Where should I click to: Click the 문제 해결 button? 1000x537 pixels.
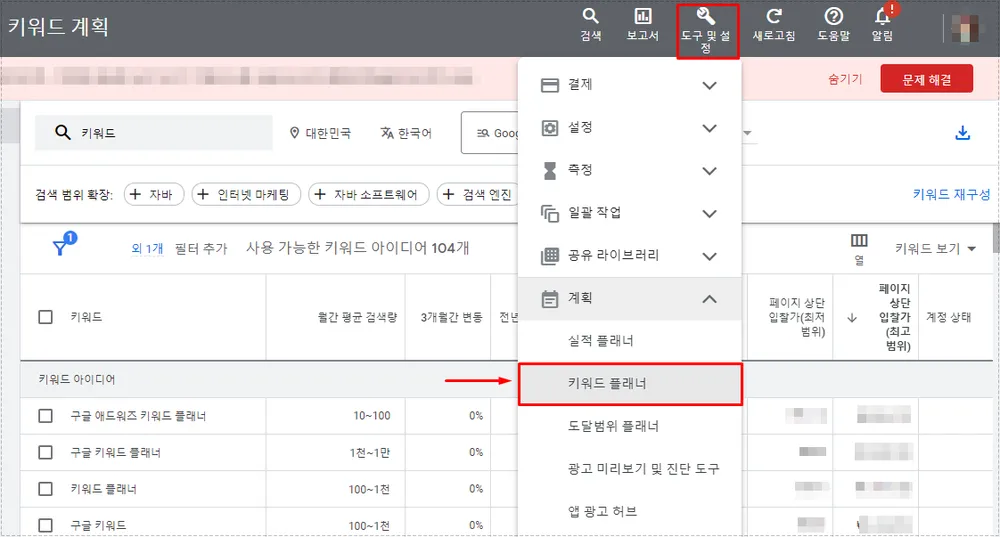(926, 79)
